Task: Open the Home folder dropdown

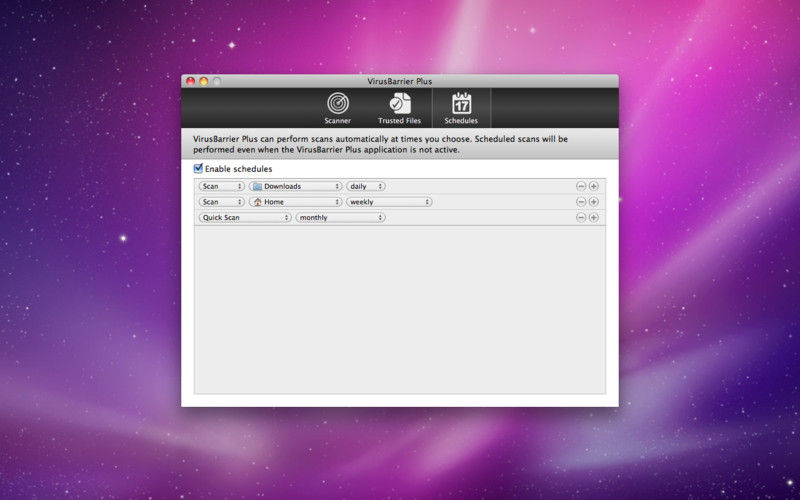Action: [295, 202]
